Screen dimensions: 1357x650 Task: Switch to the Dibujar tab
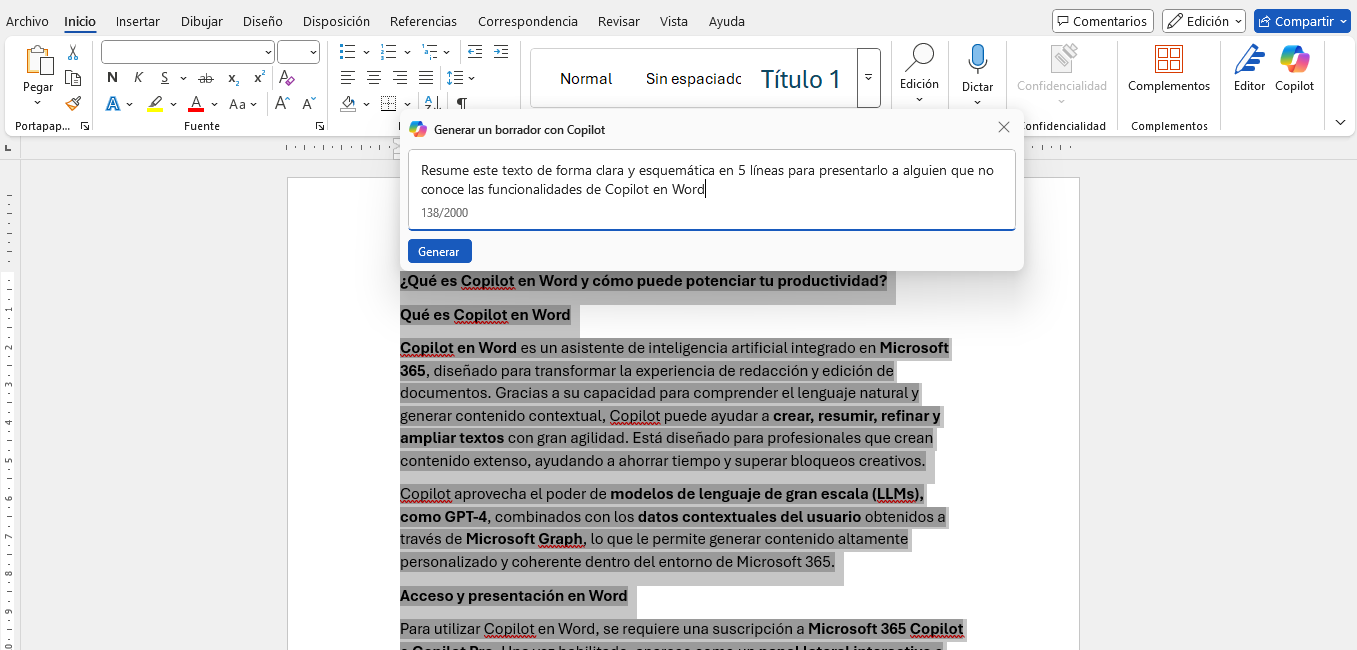[x=202, y=21]
